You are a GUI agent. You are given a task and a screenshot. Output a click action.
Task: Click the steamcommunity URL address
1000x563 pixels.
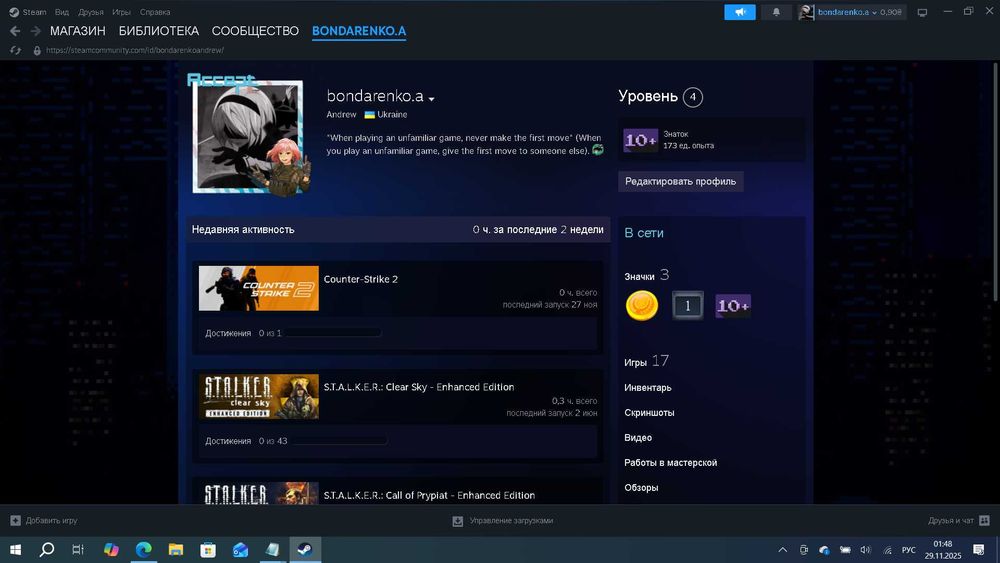click(135, 50)
